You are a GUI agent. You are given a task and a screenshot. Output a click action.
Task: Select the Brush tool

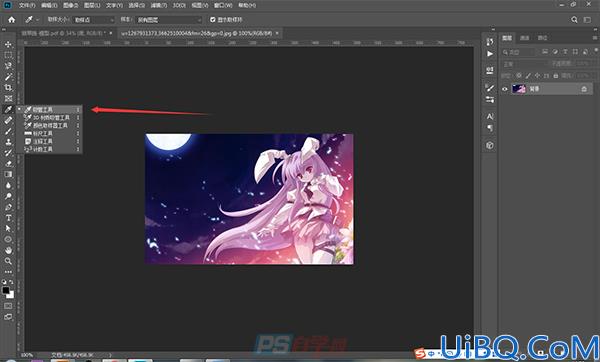point(8,131)
